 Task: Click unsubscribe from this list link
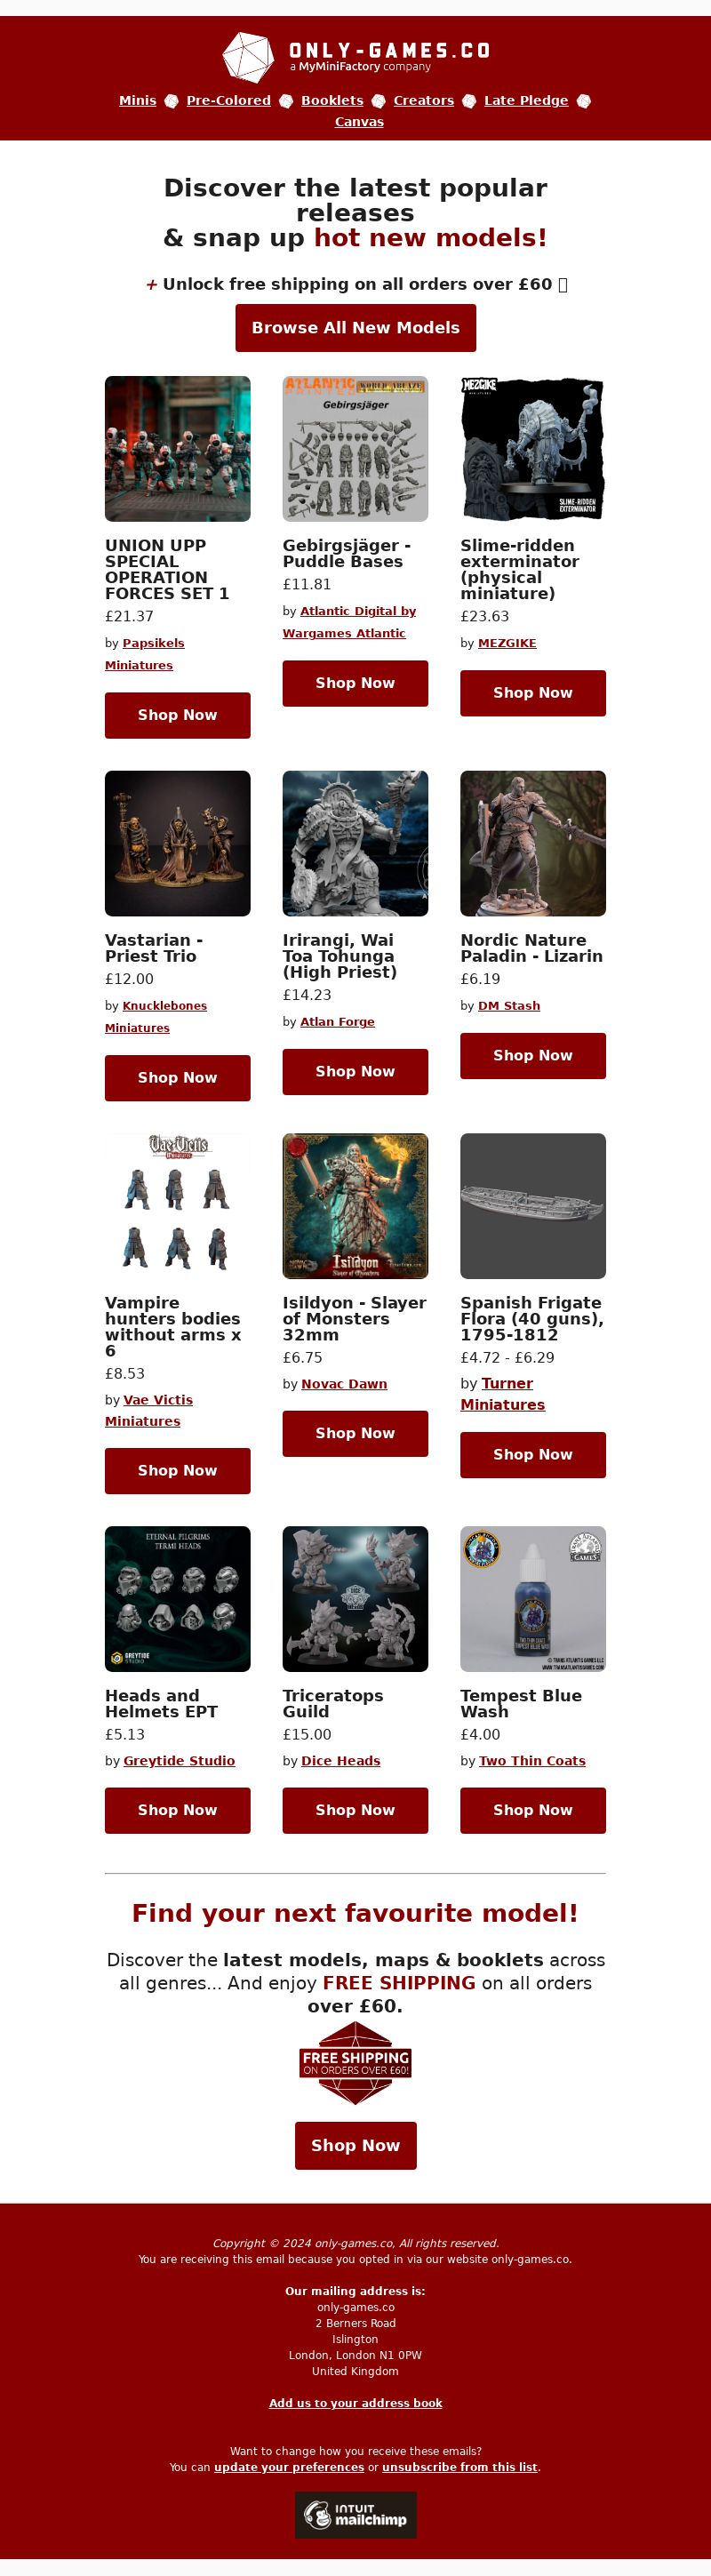(x=459, y=2466)
